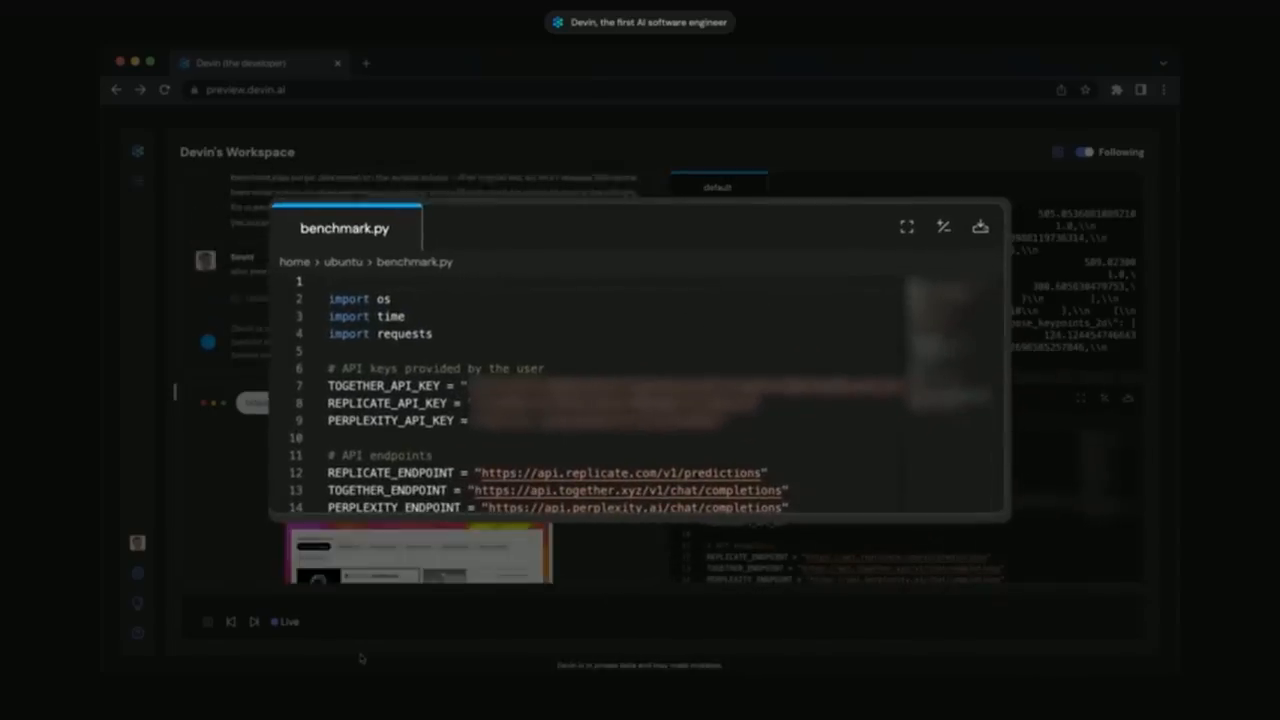The height and width of the screenshot is (720, 1280).
Task: Jump to Live in the timeline
Action: pos(285,622)
